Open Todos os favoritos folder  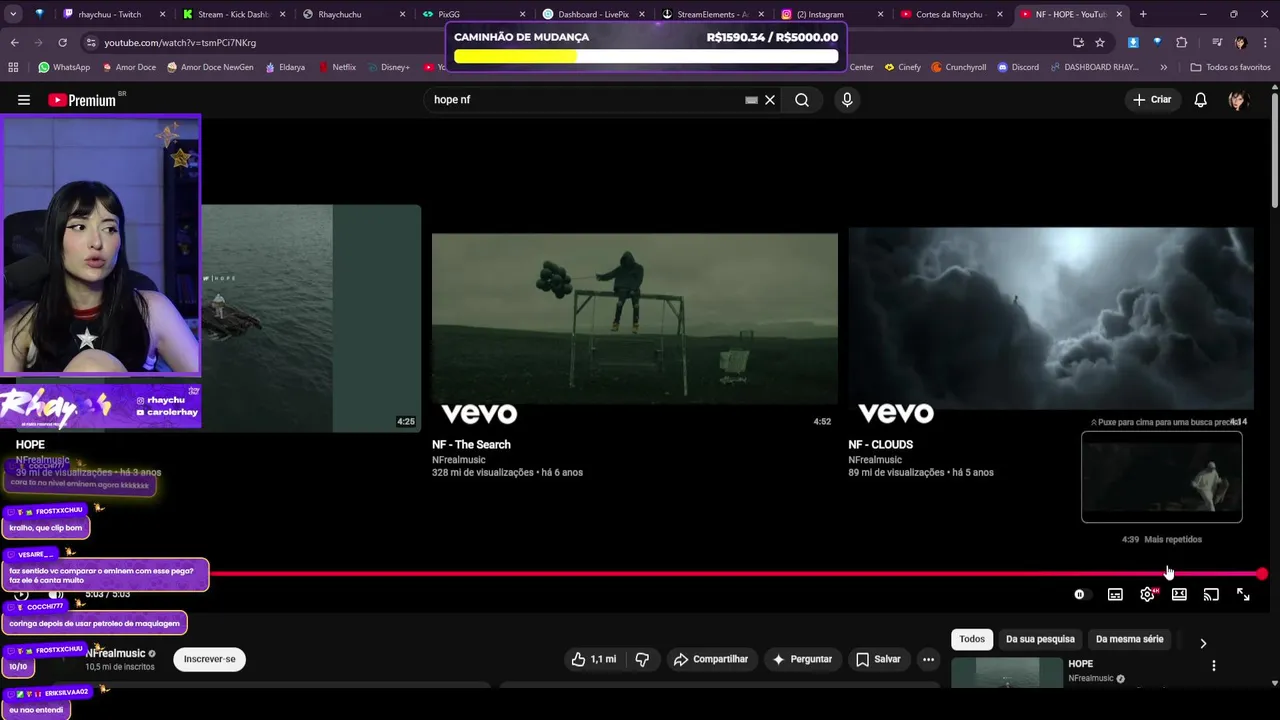pos(1230,67)
